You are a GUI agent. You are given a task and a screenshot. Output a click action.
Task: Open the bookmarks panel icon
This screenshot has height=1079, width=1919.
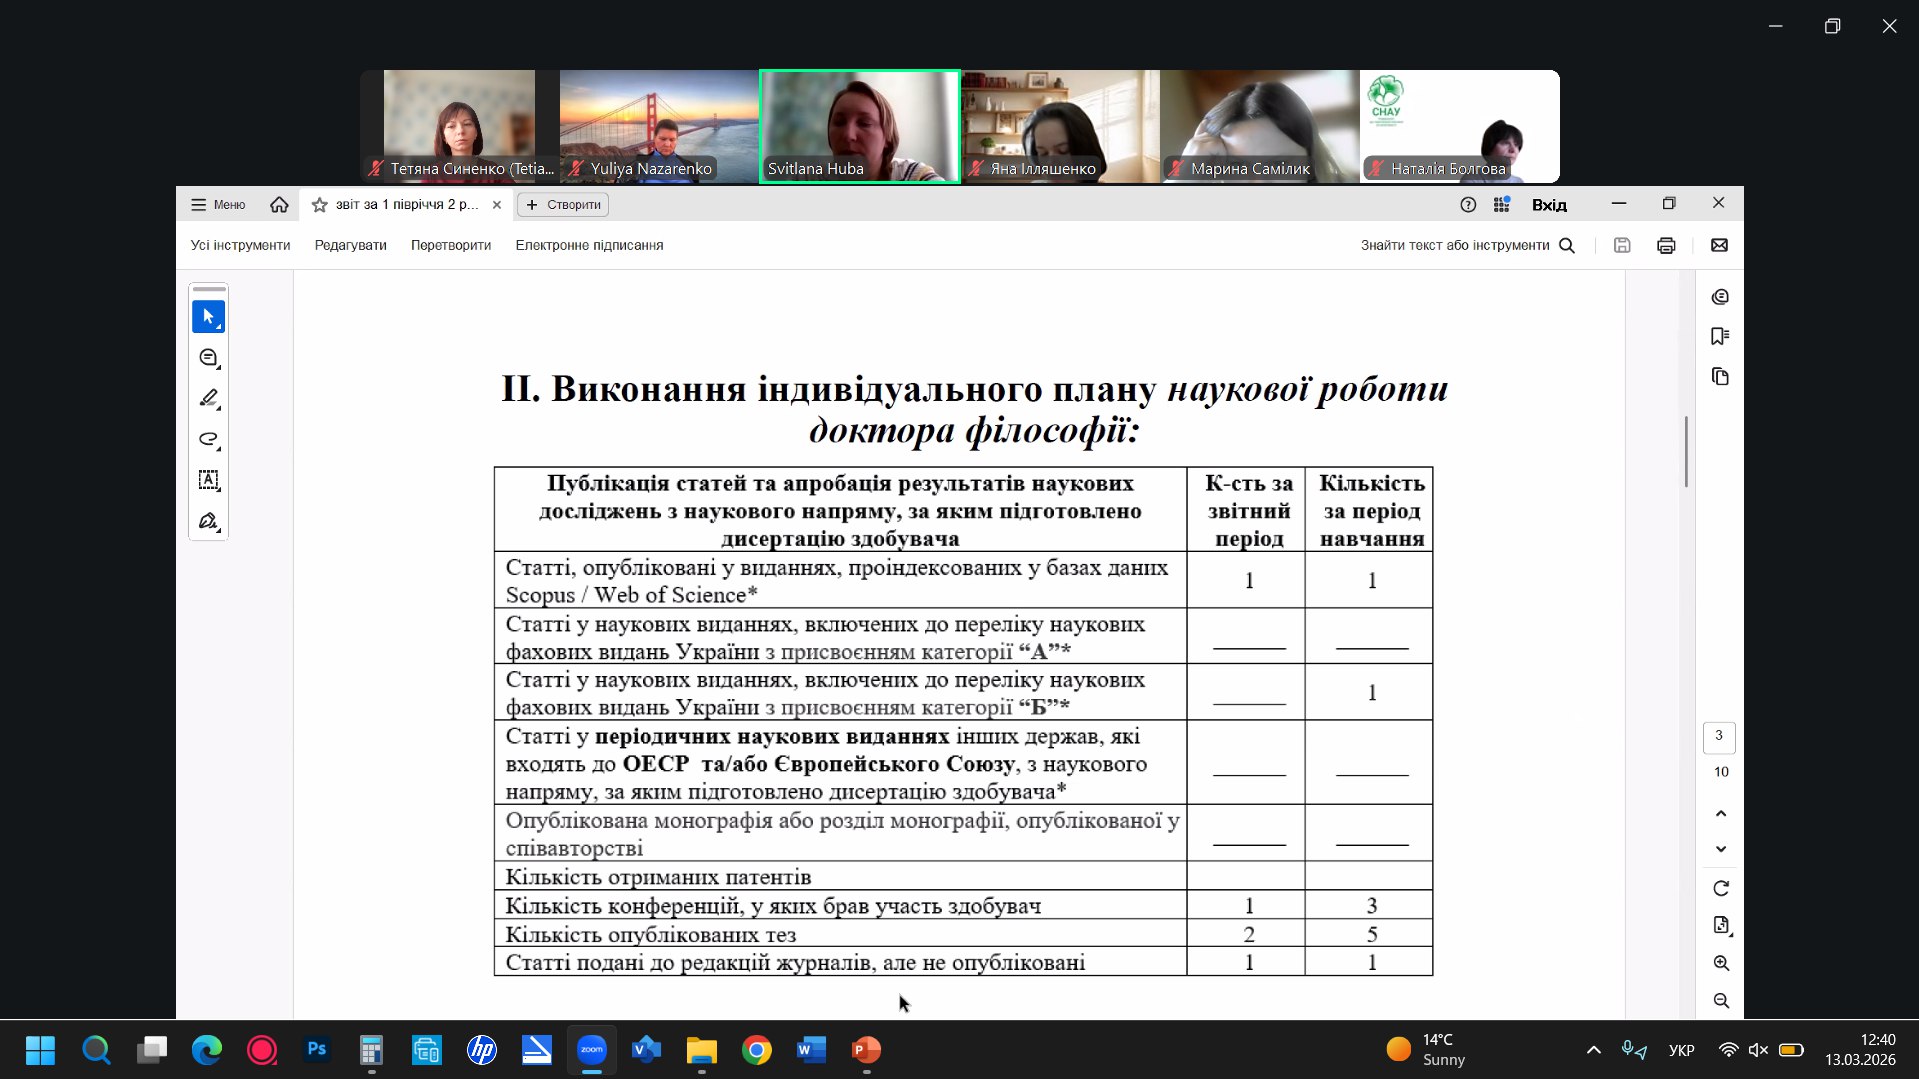point(1720,337)
